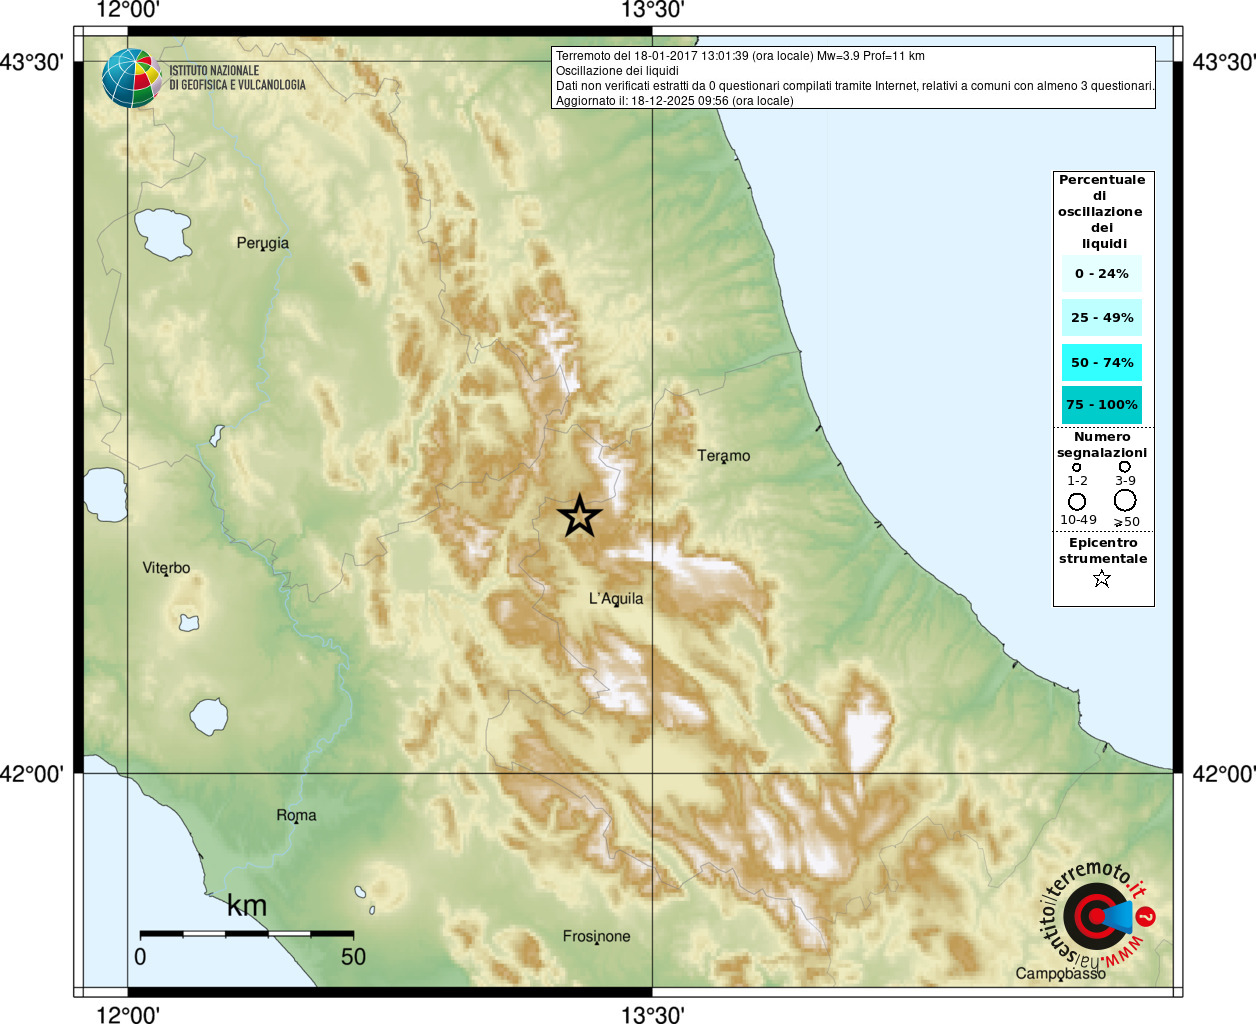Click the 0 - 24% color swatch
1256x1024 pixels.
click(x=1102, y=273)
